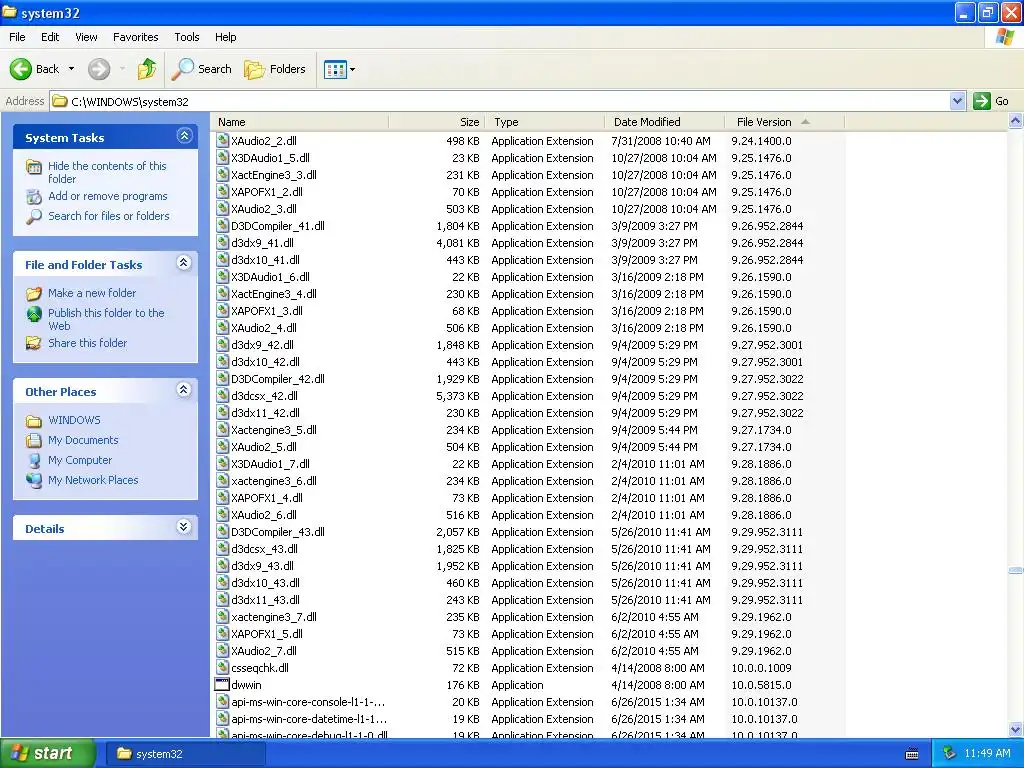Toggle the Folders pane button
This screenshot has width=1024, height=768.
click(275, 69)
